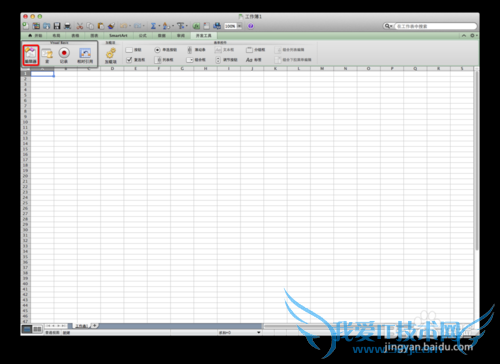This screenshot has height=364, width=500.
Task: Insert a Radio Button form control
Action: click(x=165, y=50)
